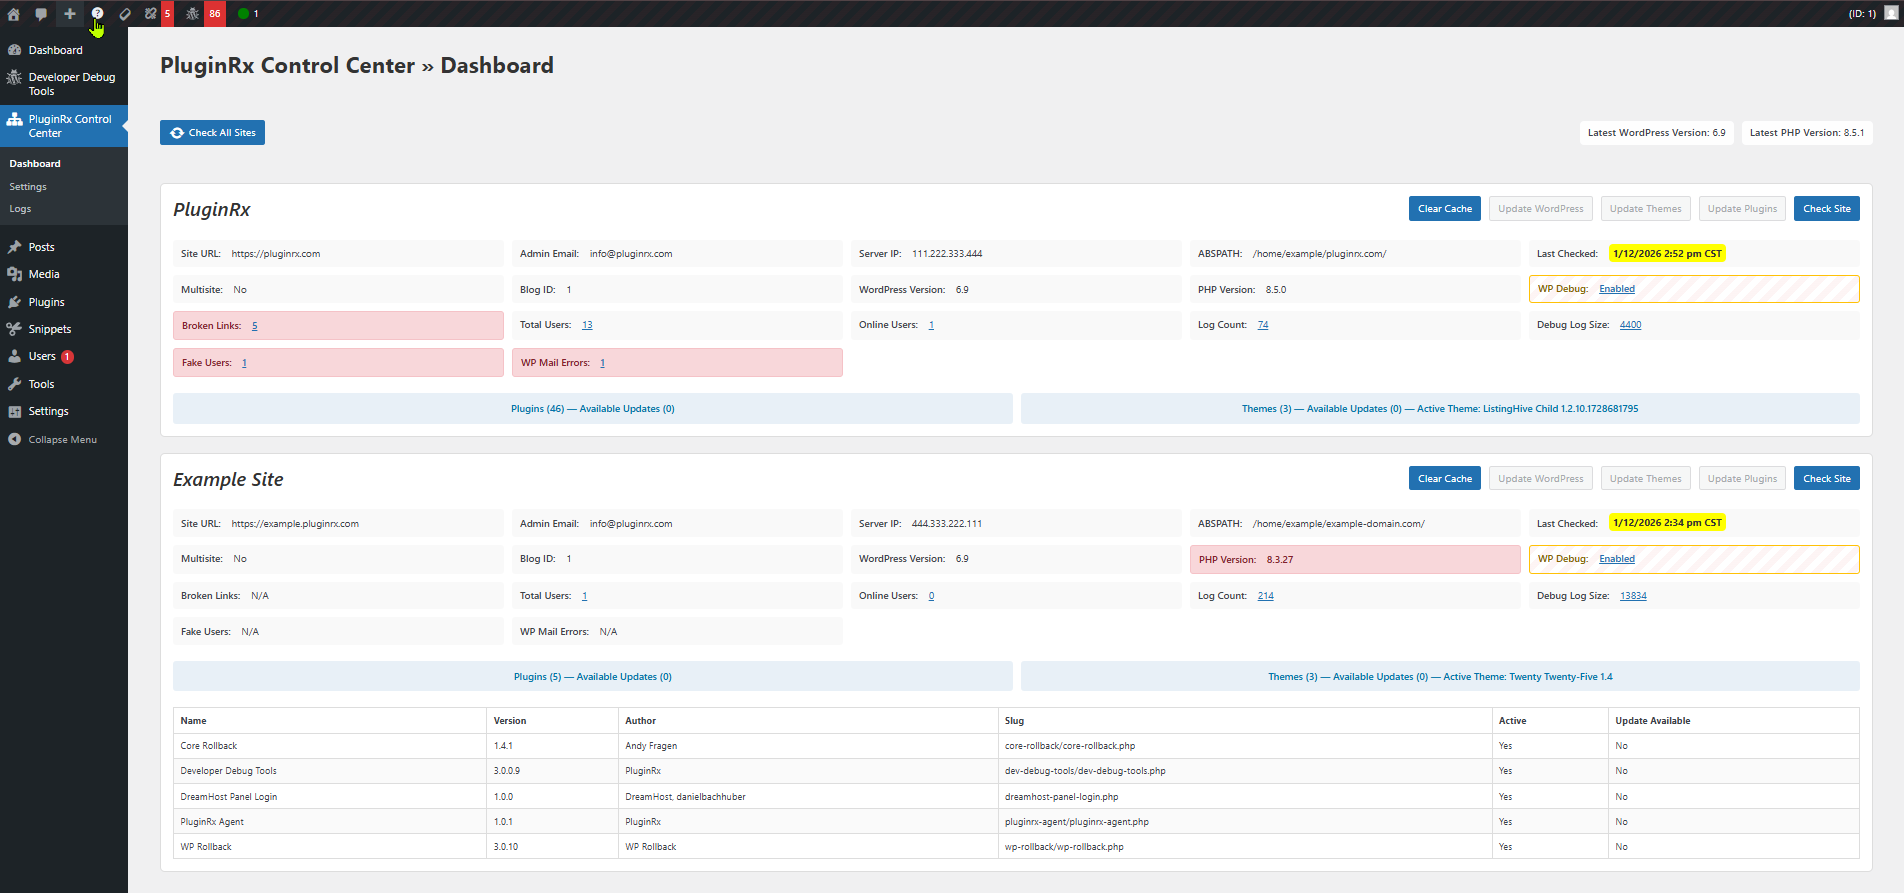Collapse Example Site Plugins (5) list

tap(592, 677)
